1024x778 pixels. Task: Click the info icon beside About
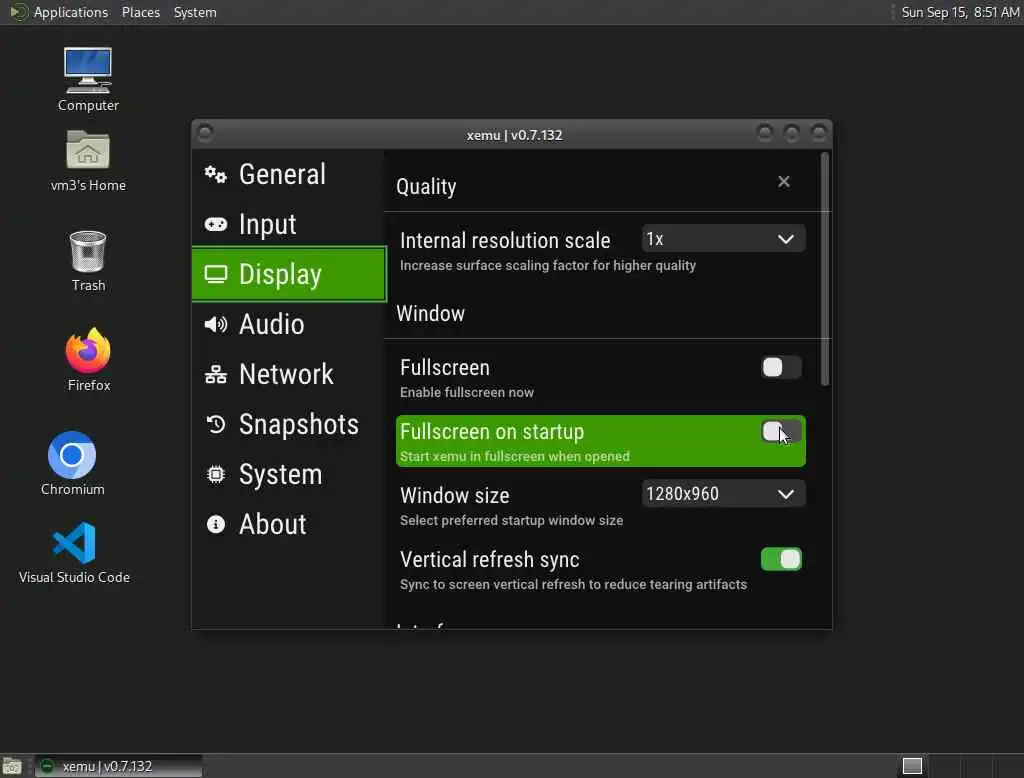pyautogui.click(x=216, y=525)
